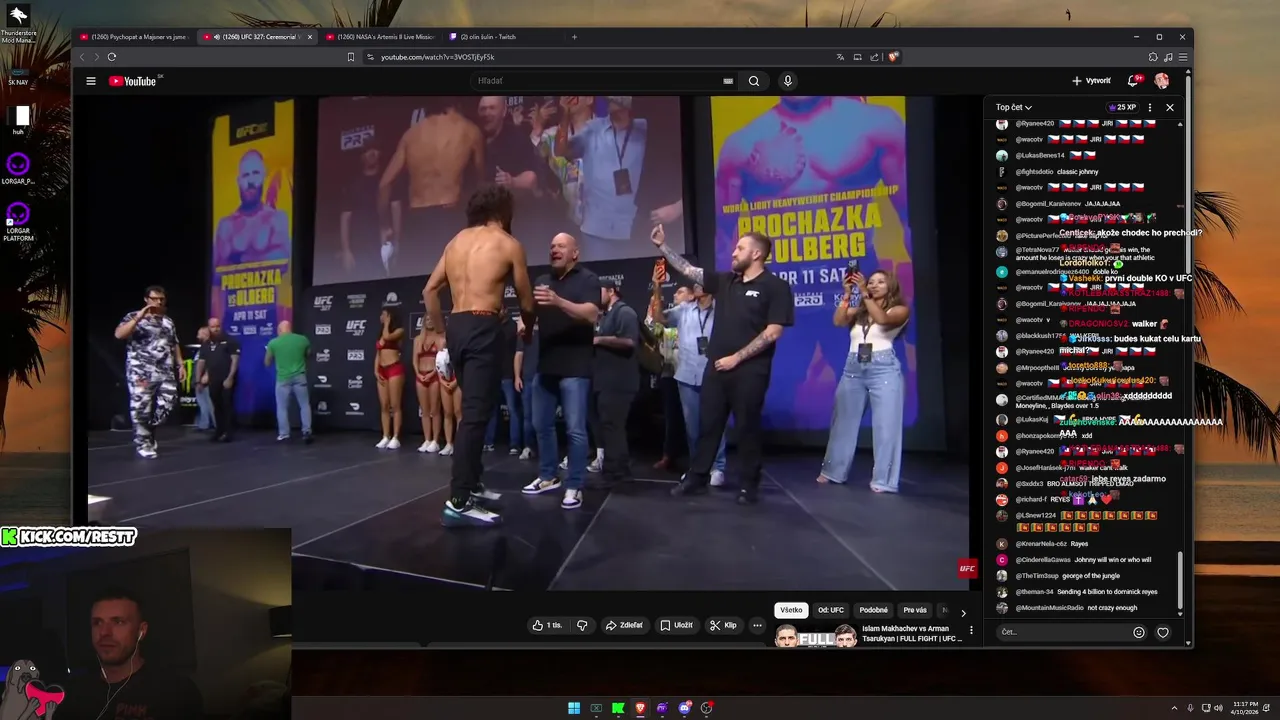
Task: Dislike the video with thumbs down
Action: coord(582,625)
